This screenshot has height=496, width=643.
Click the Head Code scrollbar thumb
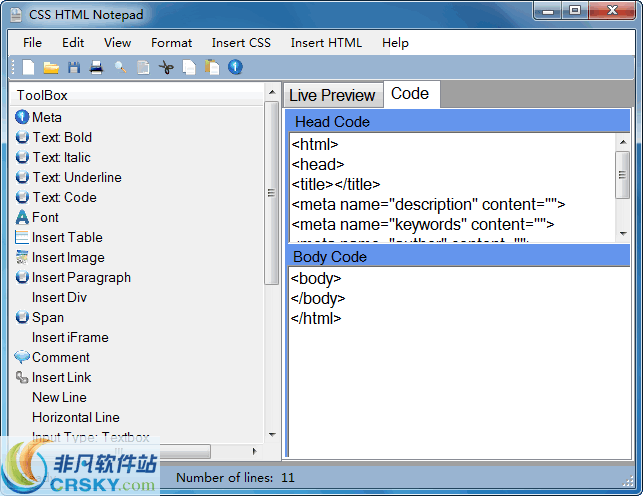pyautogui.click(x=622, y=175)
